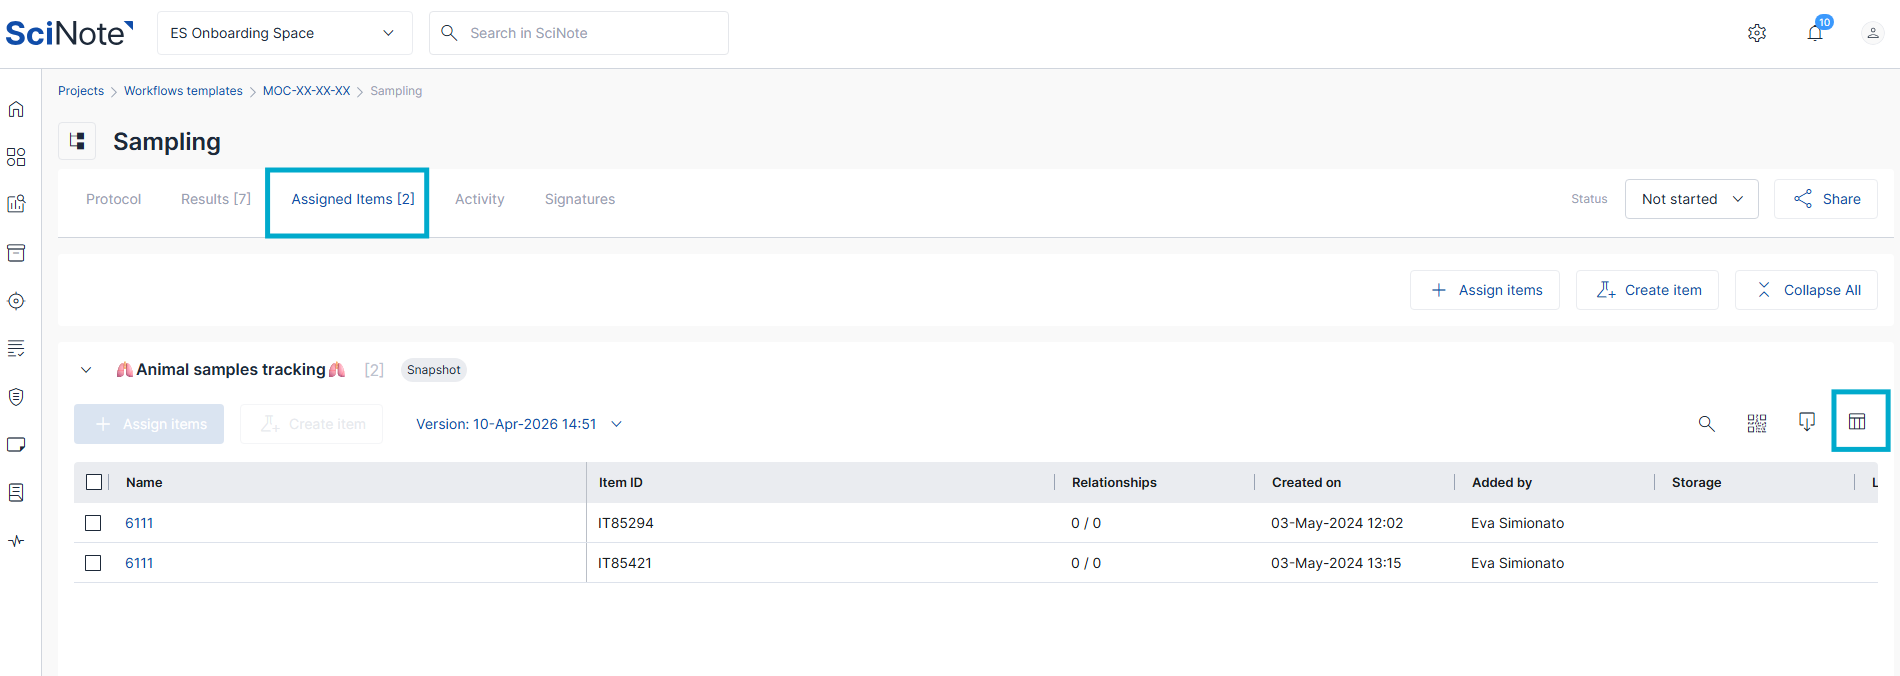Open the user profile avatar

click(x=1872, y=33)
